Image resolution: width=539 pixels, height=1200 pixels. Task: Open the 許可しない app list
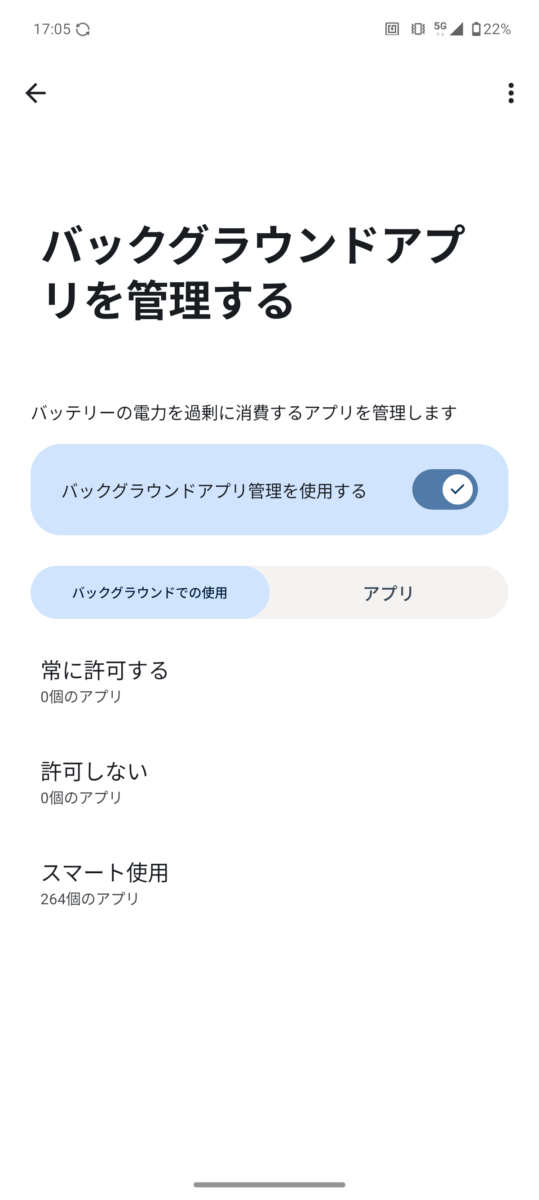269,783
